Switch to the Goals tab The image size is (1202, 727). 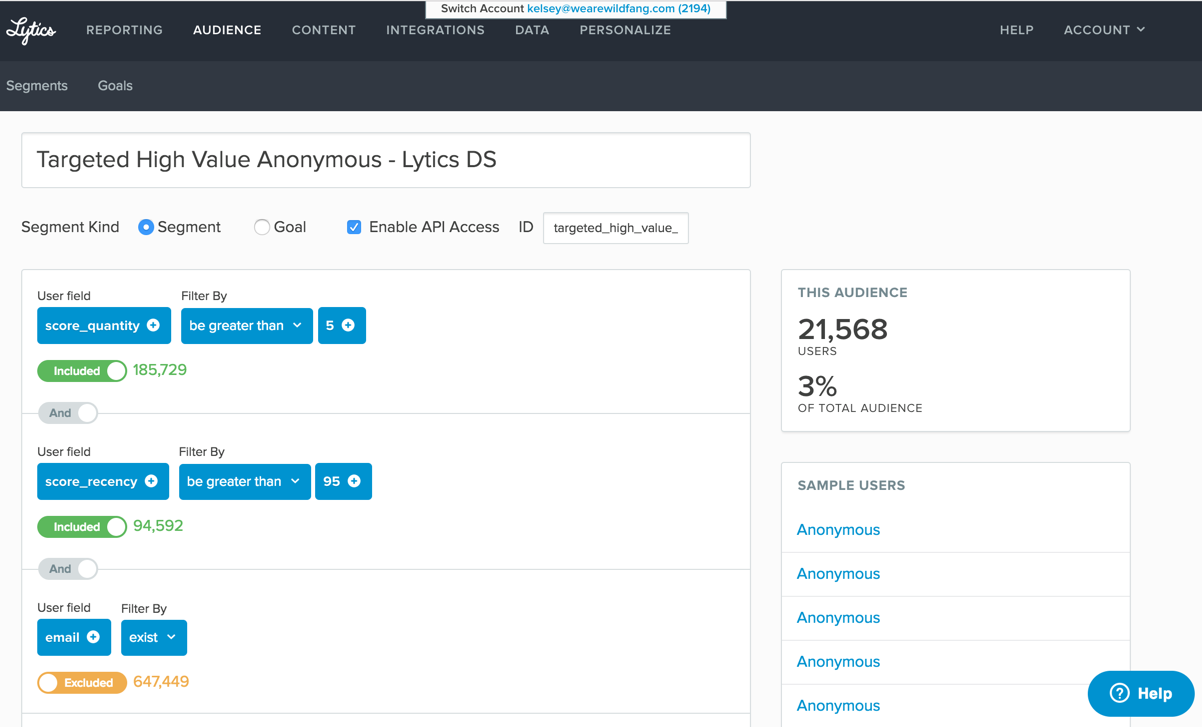(x=115, y=86)
